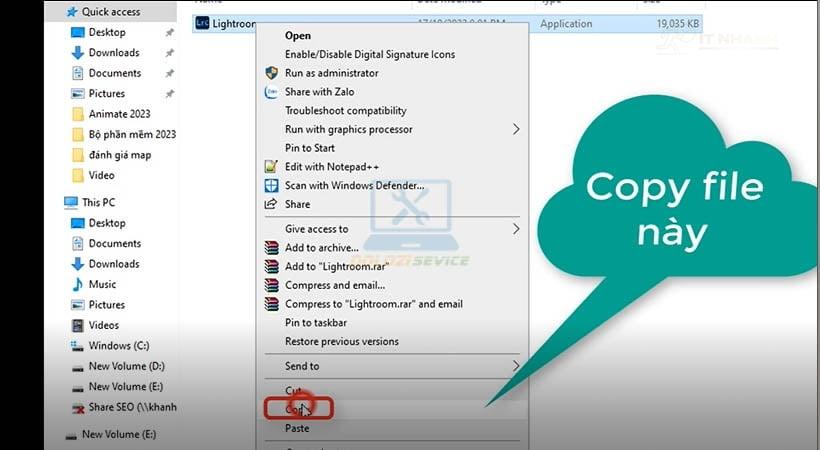Viewport: 820px width, 450px height.
Task: Select Downloads under Quick access
Action: 114,53
